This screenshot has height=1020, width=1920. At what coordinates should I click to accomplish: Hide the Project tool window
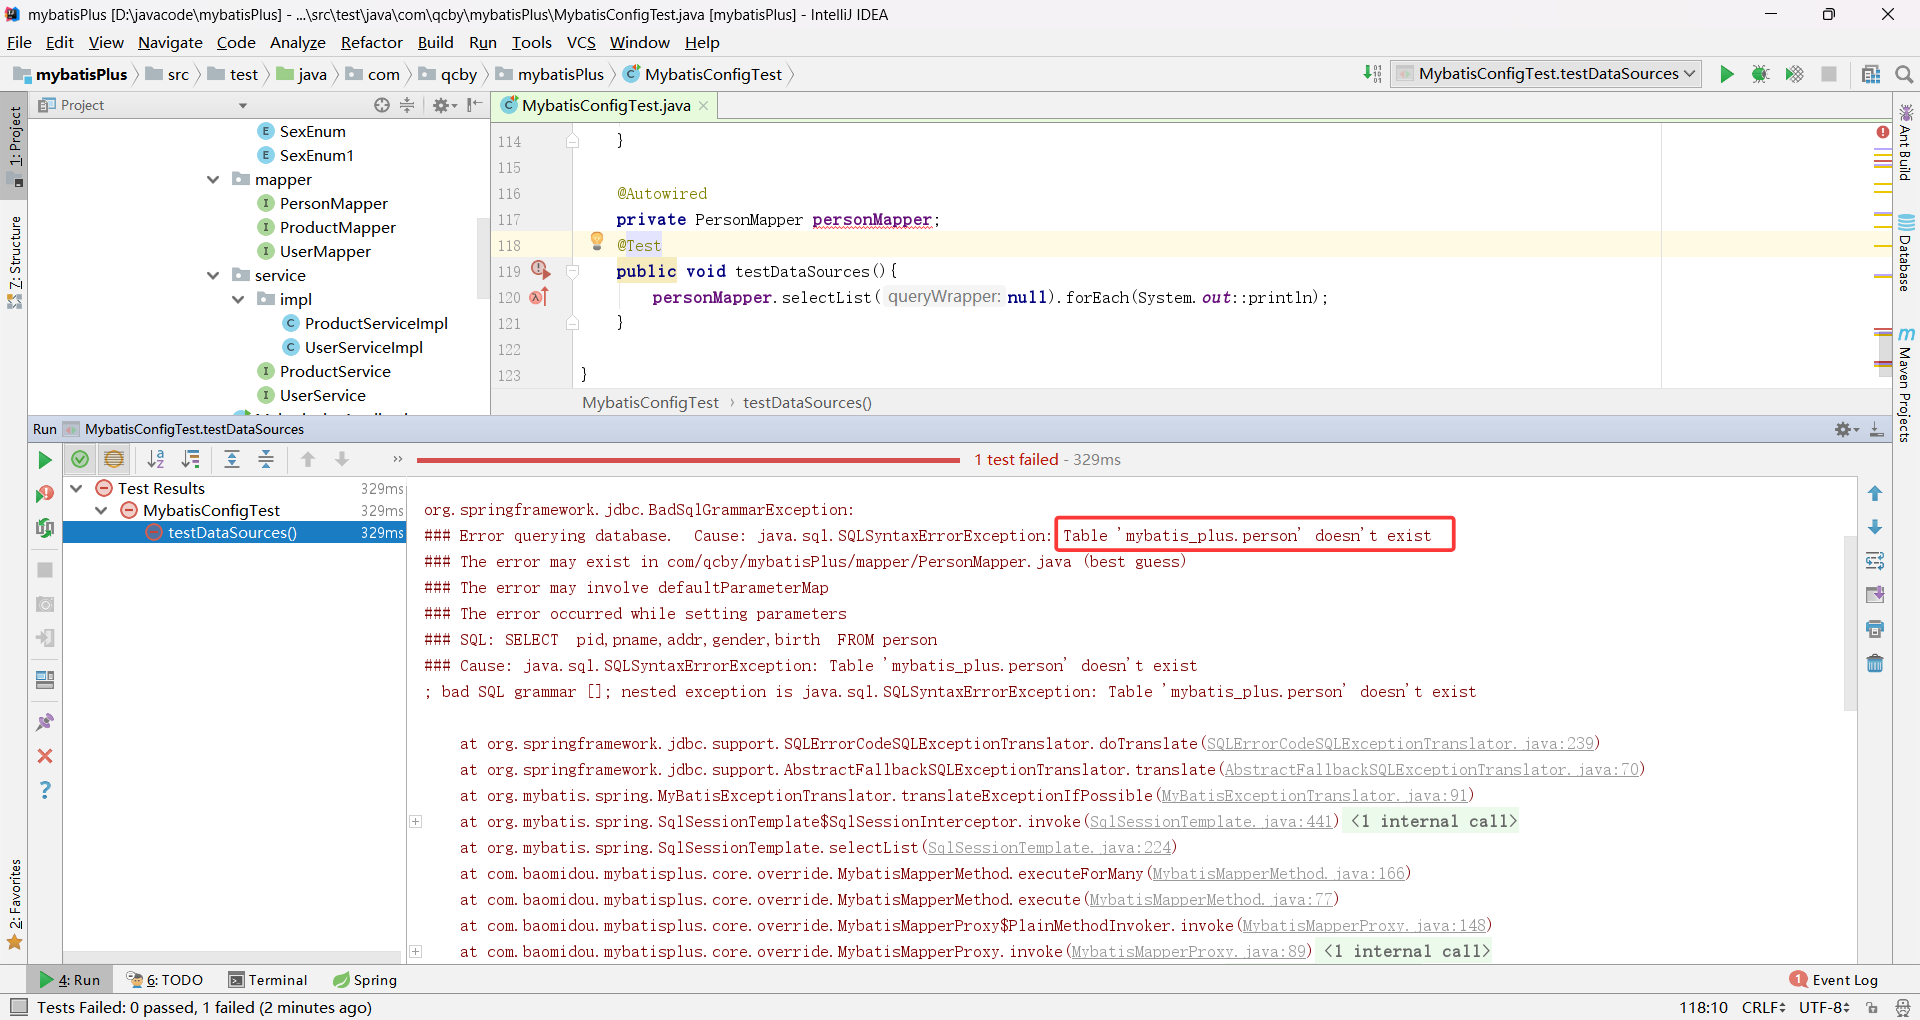click(x=475, y=105)
